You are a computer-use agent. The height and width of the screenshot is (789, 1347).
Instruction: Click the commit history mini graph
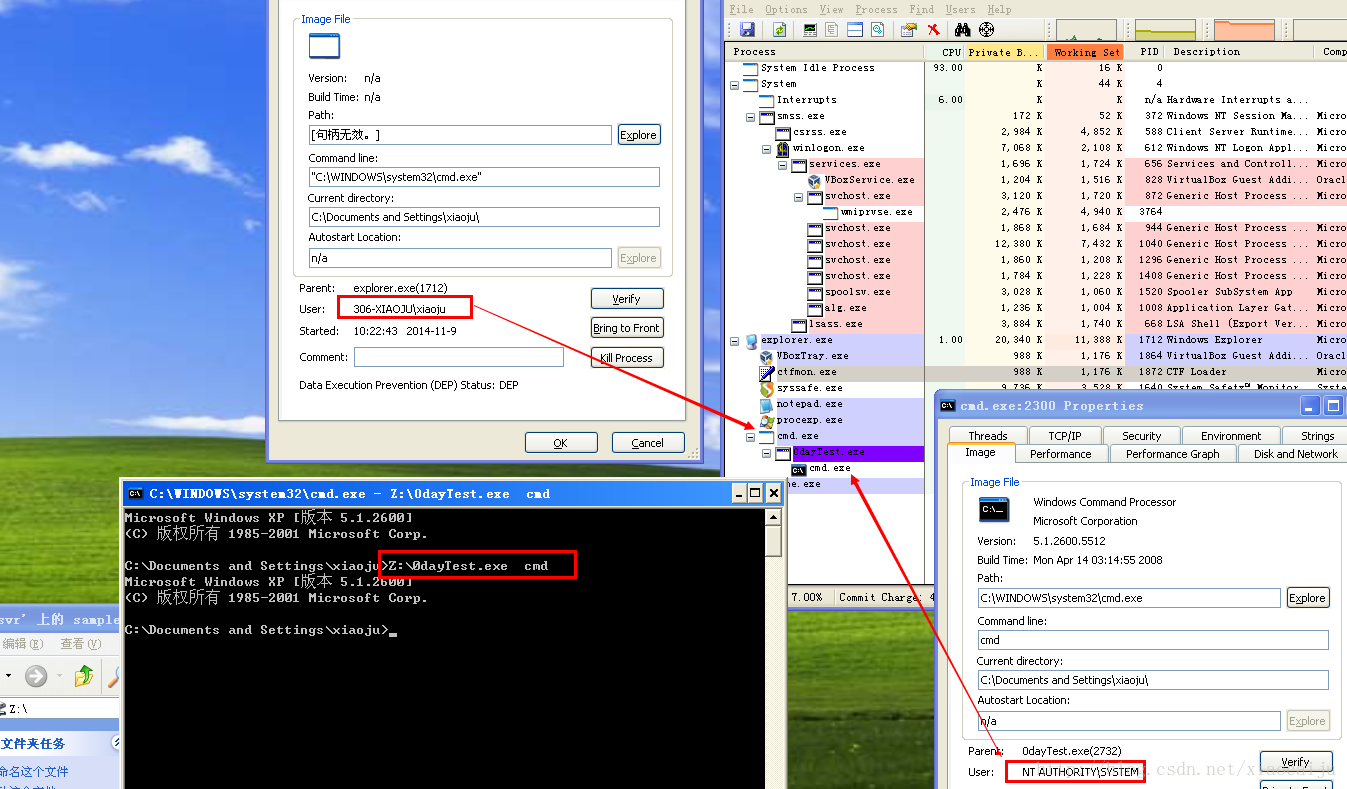tap(1164, 30)
